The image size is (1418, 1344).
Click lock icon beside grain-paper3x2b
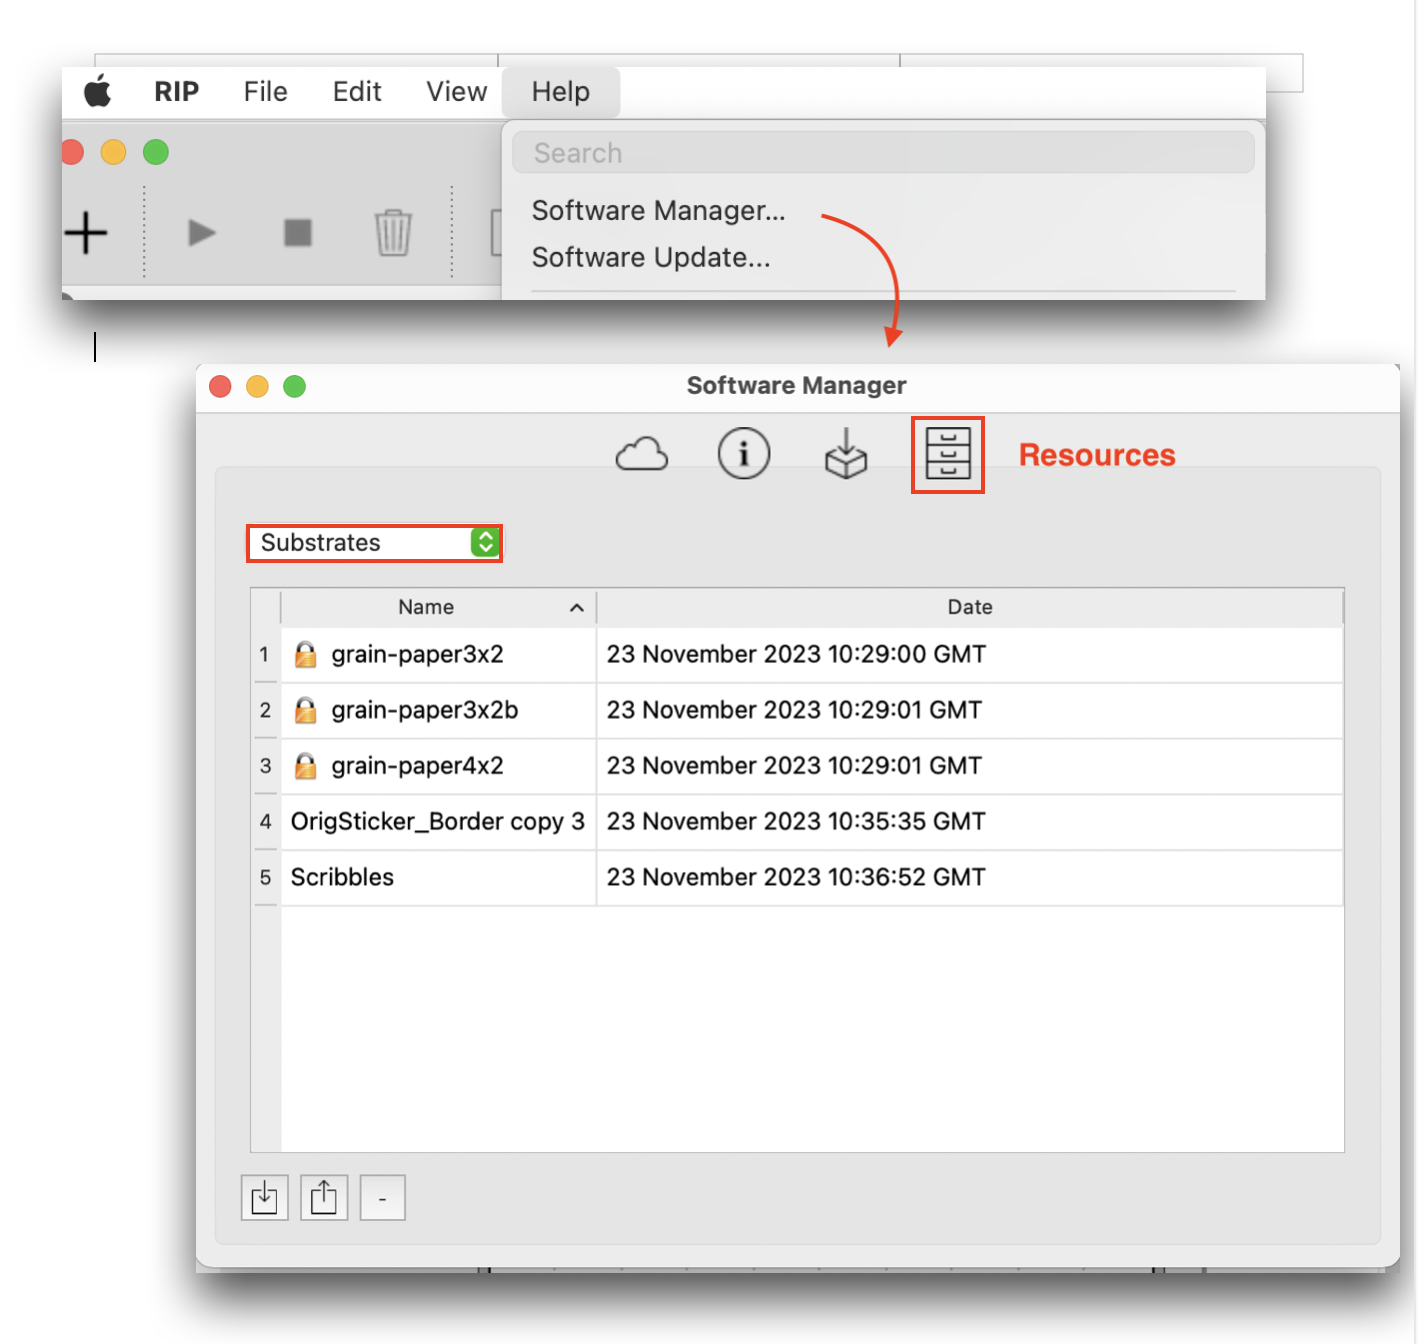(x=305, y=711)
